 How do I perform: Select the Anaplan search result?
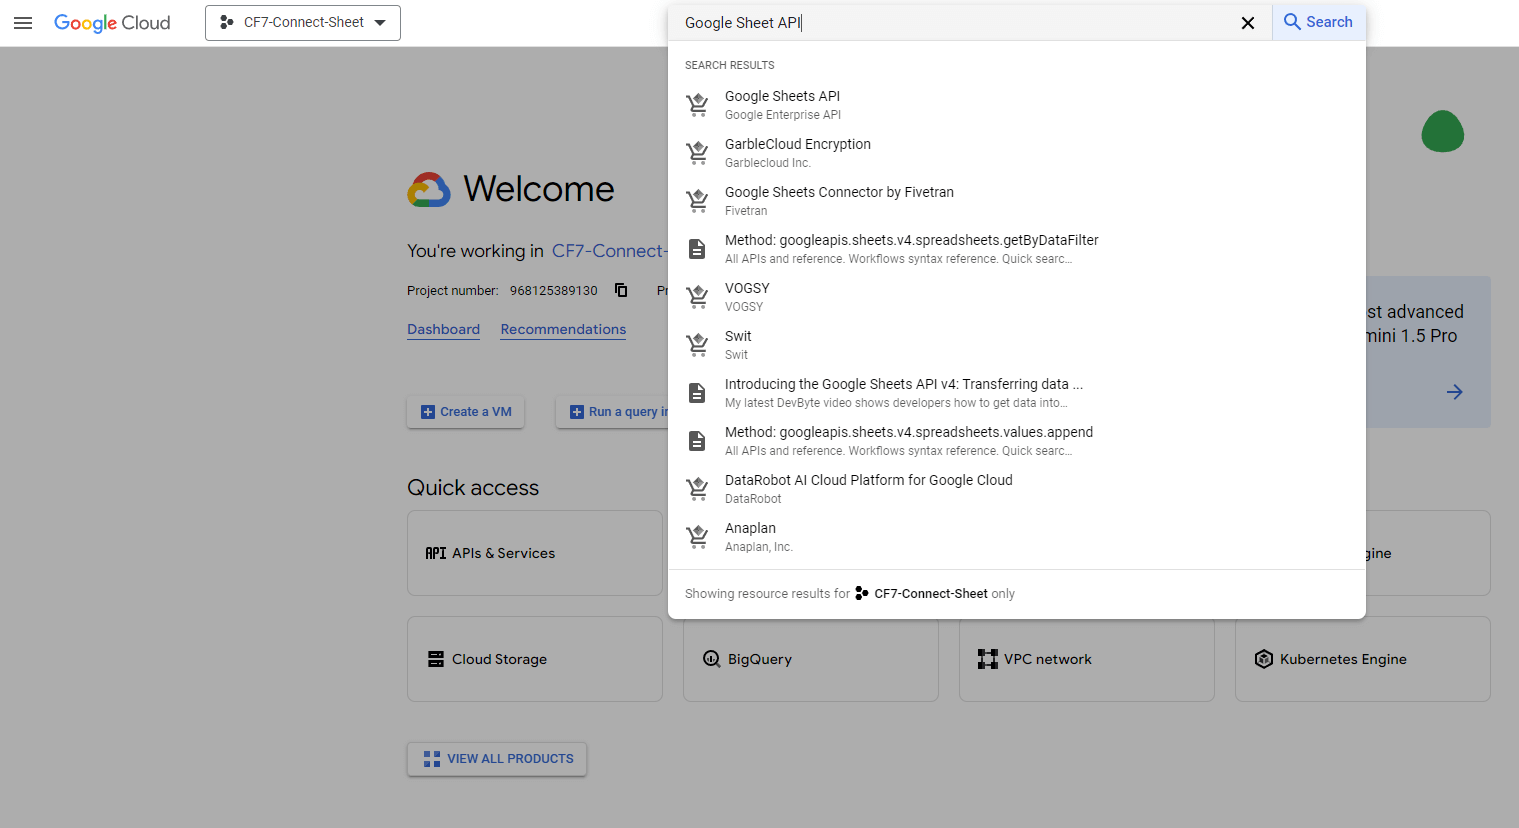point(1017,536)
